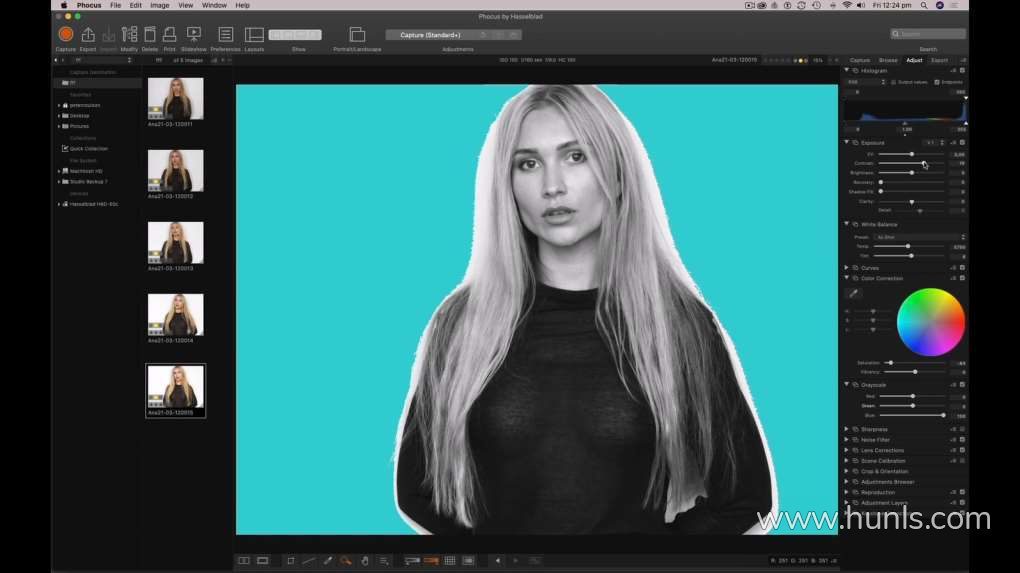
Task: Open the Apple menu
Action: [64, 5]
